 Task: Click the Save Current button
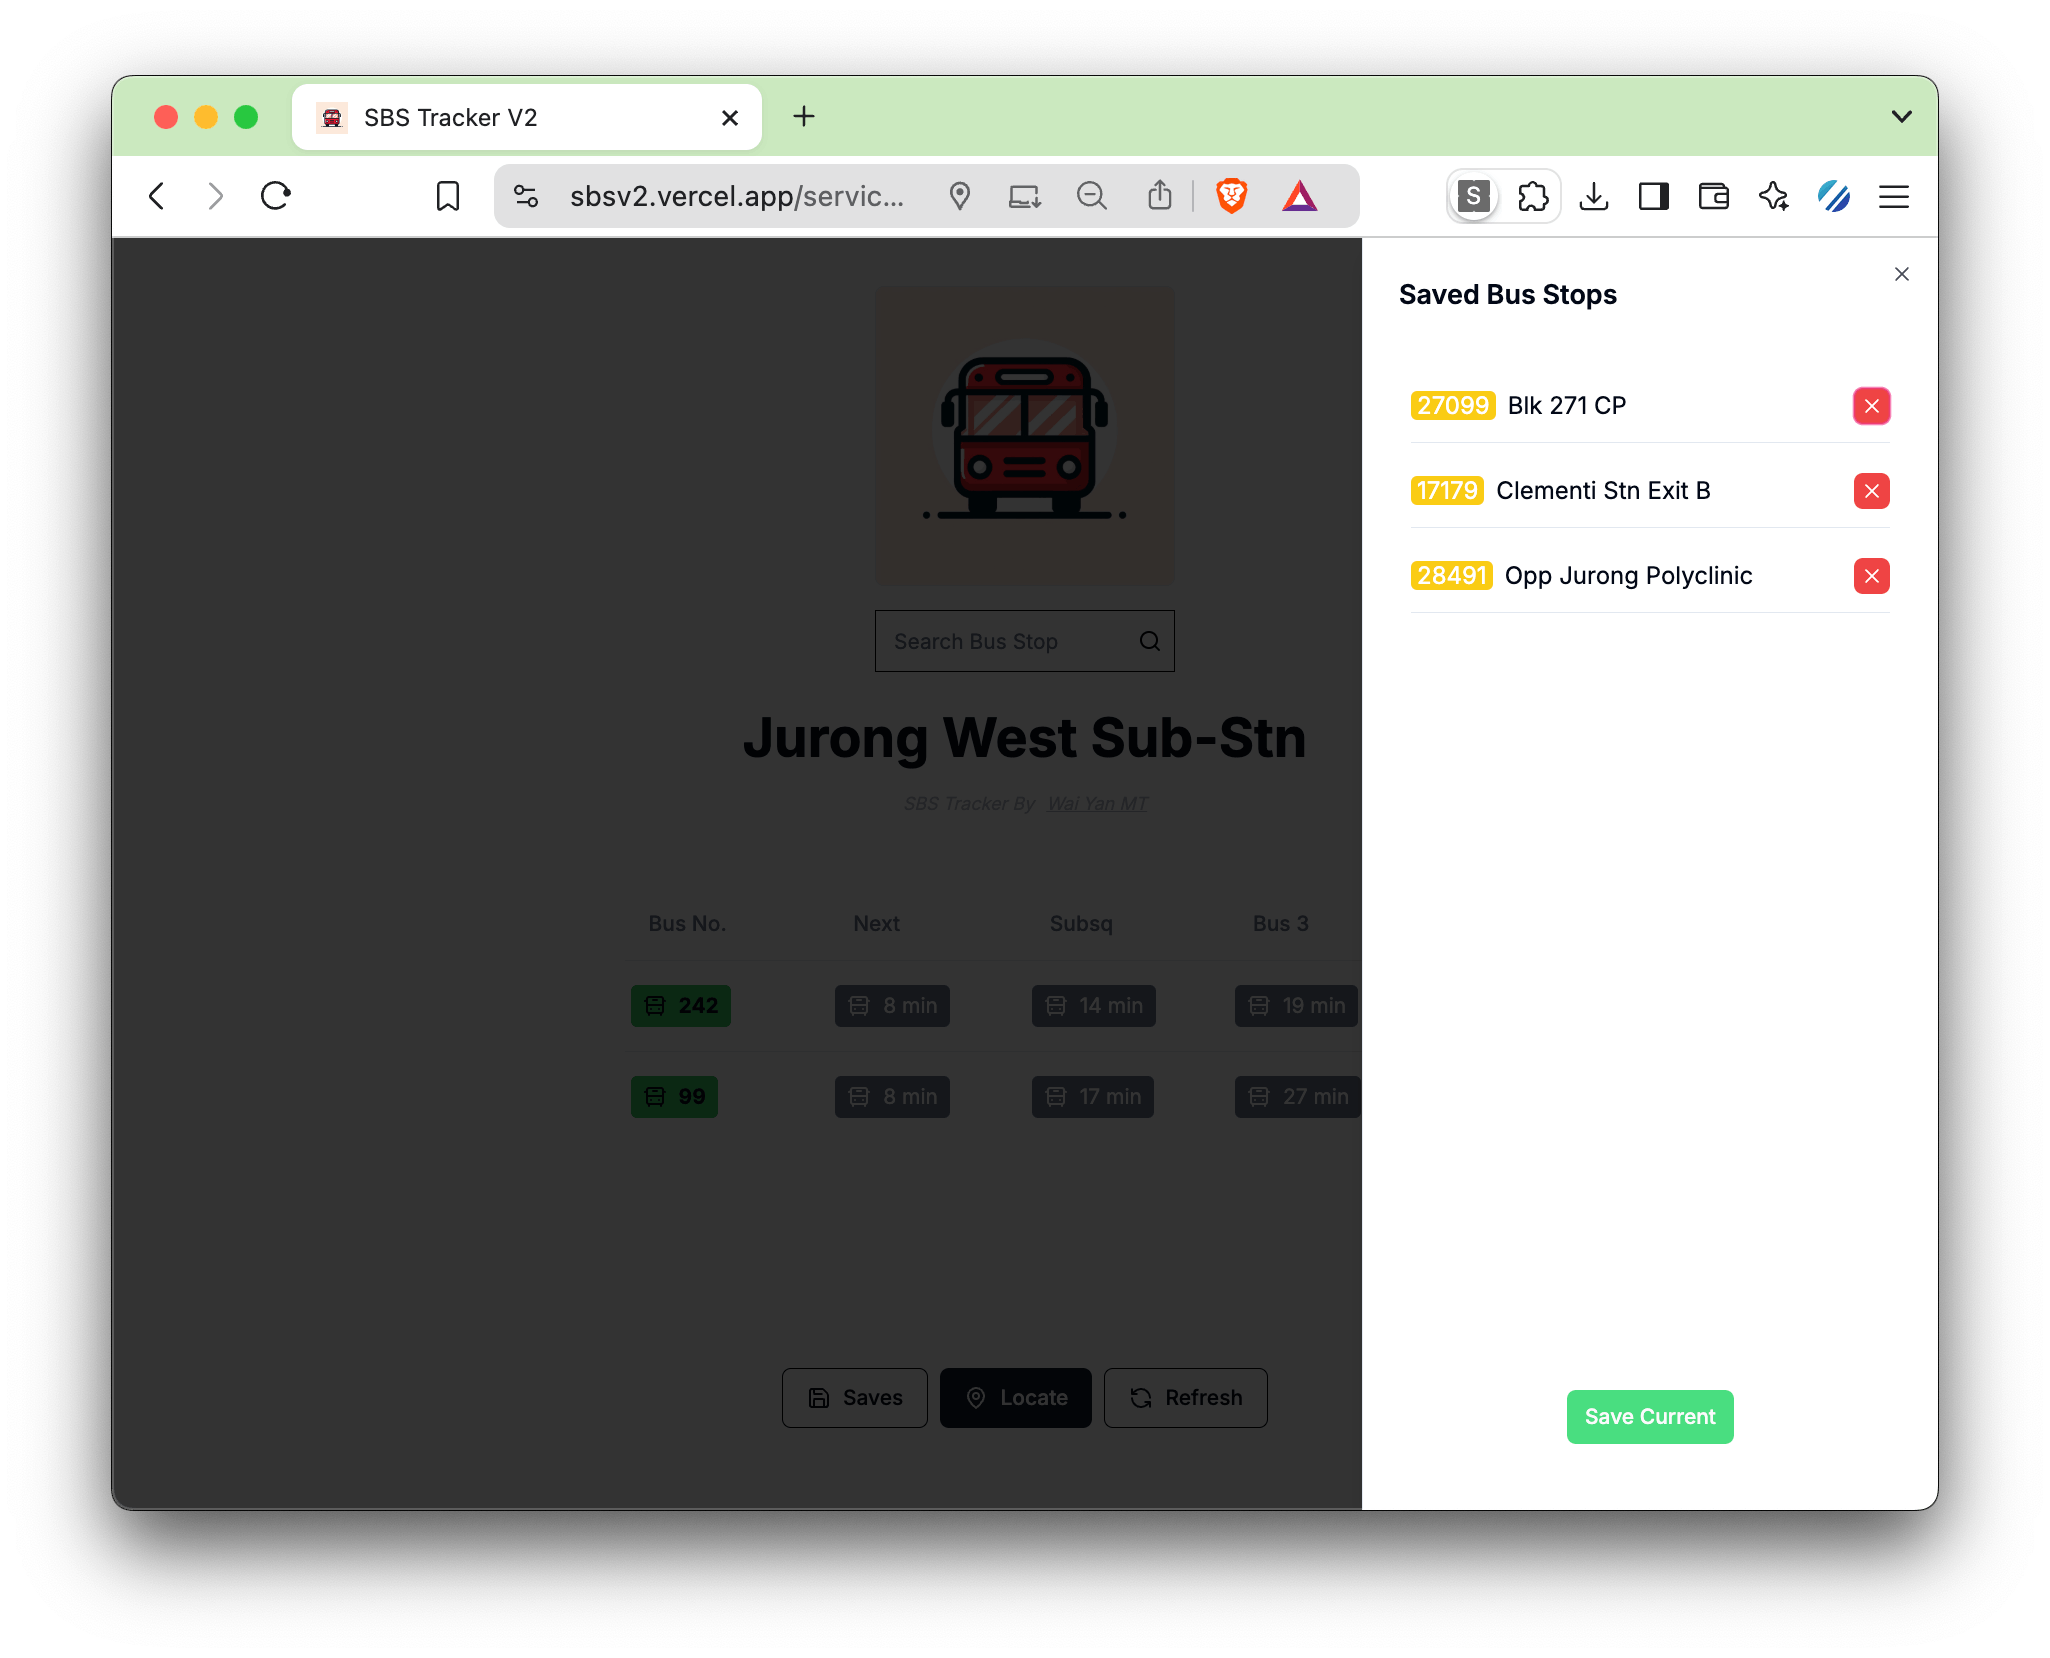(x=1649, y=1416)
